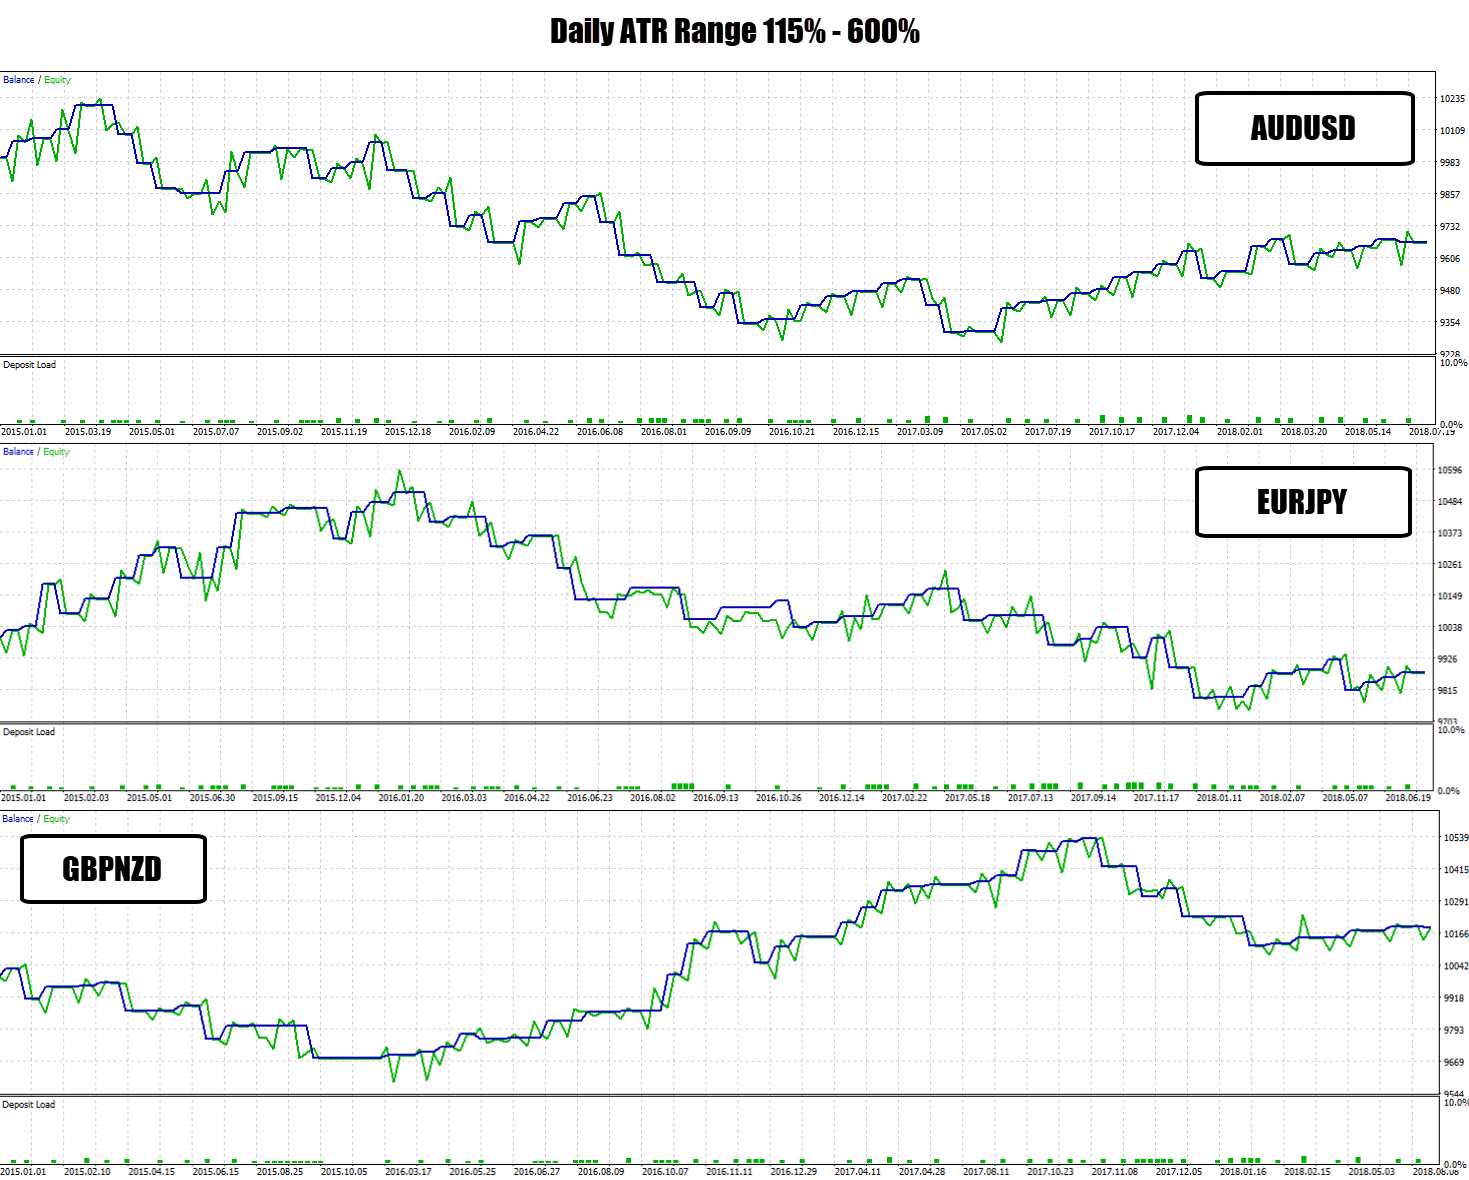Click the 9354 value on the price axis
This screenshot has height=1180, width=1469.
click(1450, 323)
